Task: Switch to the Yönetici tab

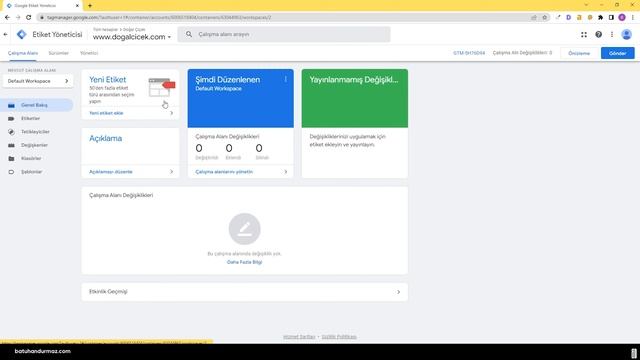Action: [89, 53]
